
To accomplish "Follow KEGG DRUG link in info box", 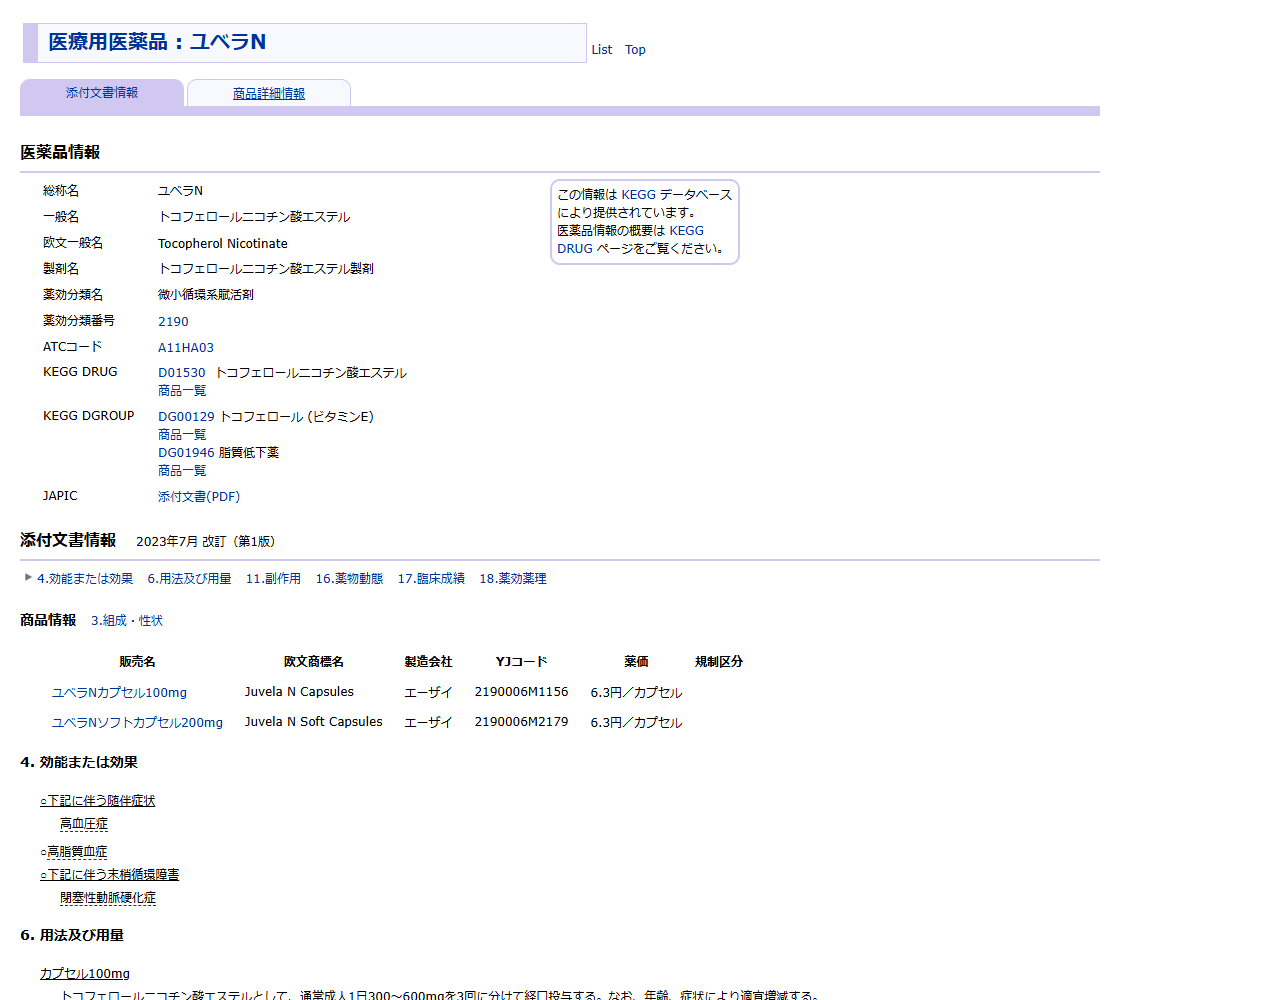I will pos(630,240).
